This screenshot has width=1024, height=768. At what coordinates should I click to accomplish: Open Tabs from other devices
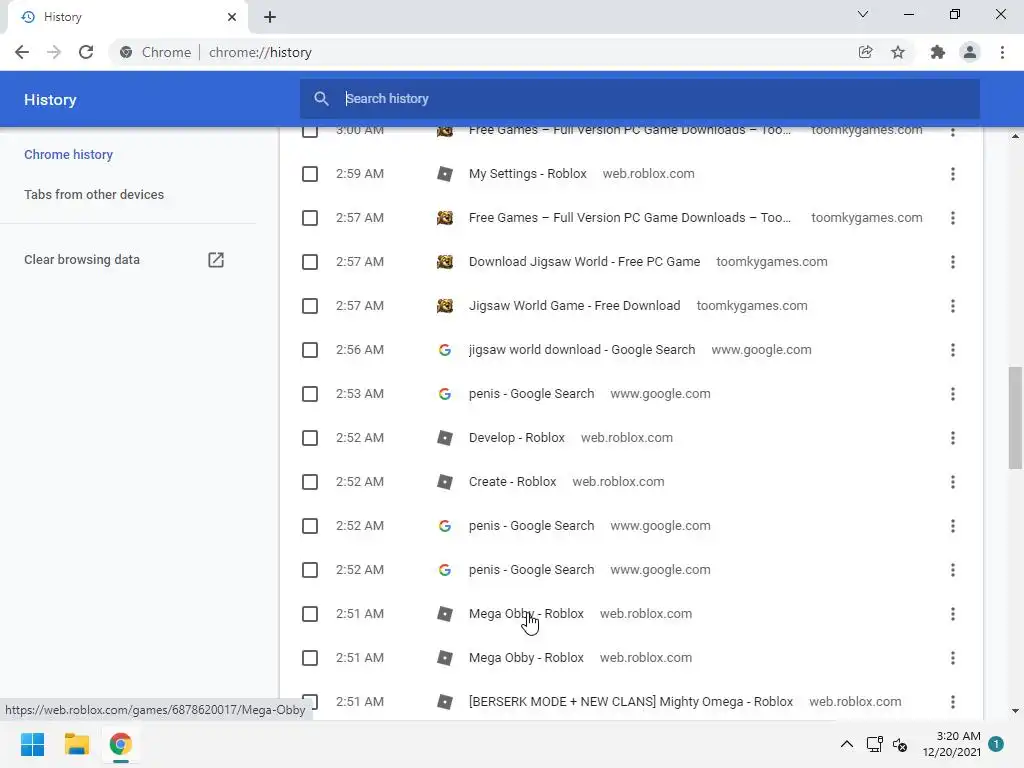(x=94, y=195)
